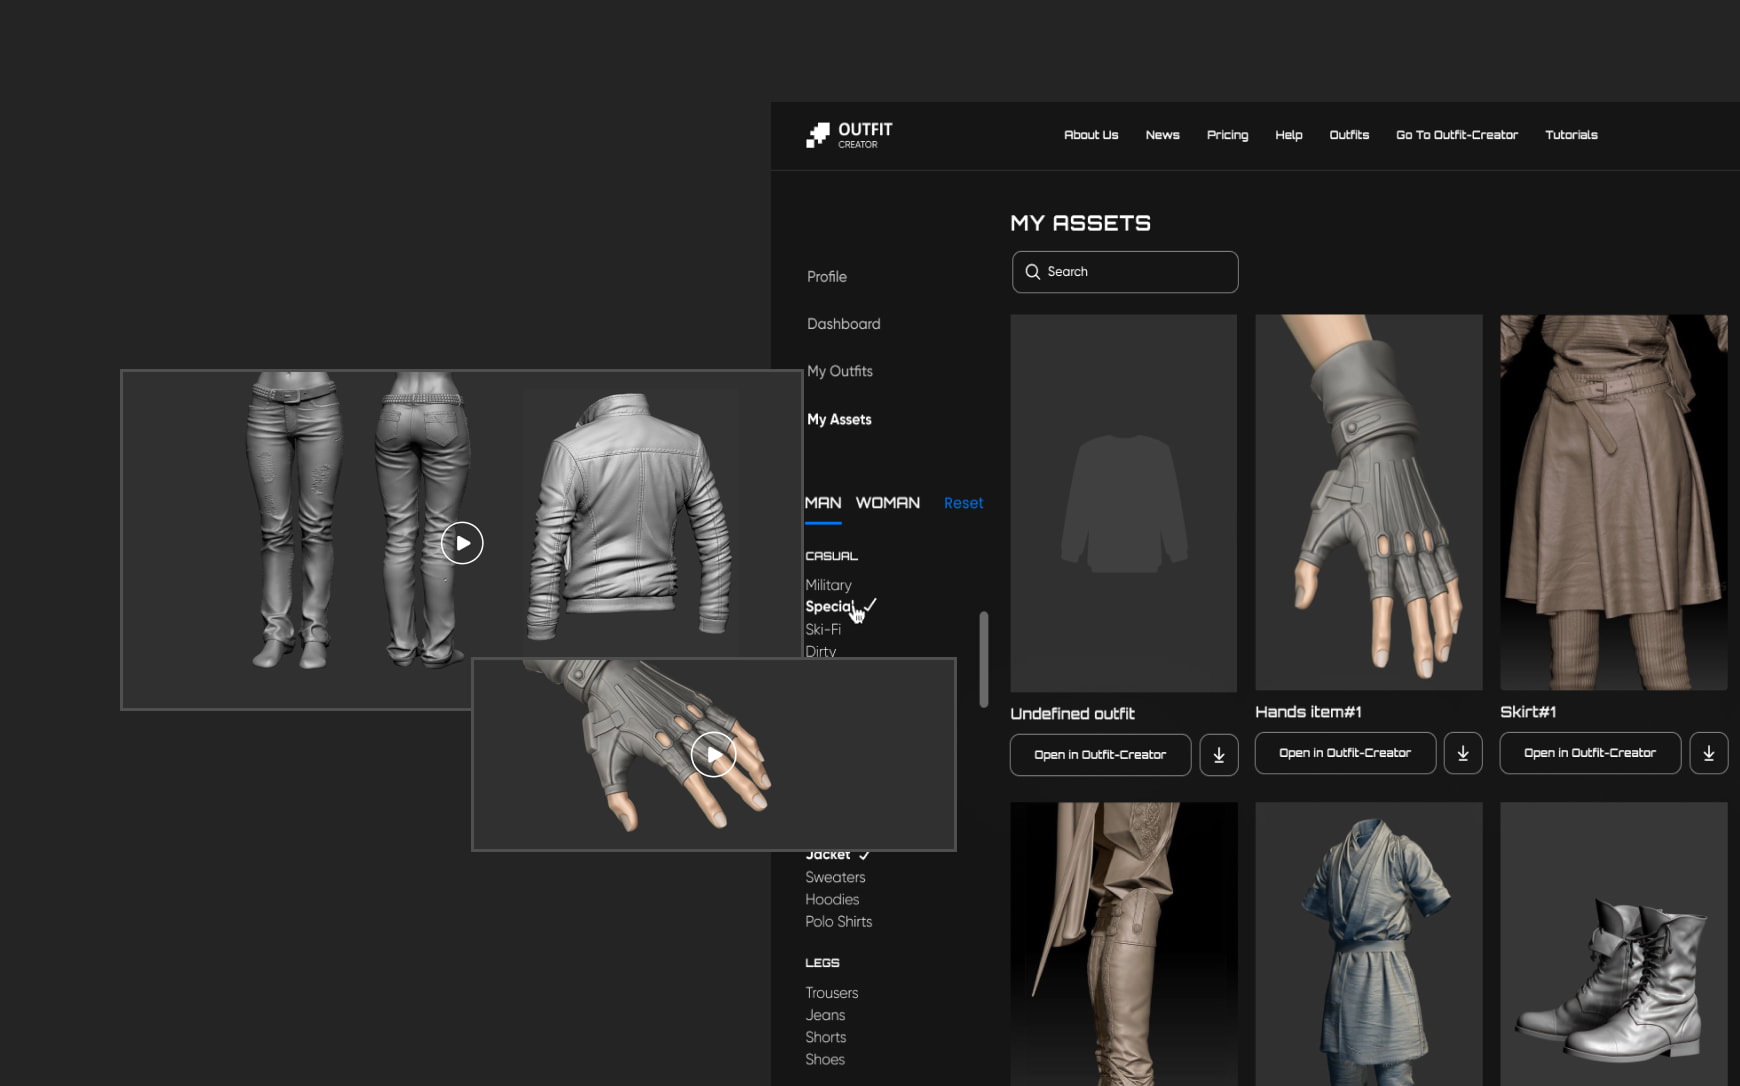Download the Undefined outfit asset
The height and width of the screenshot is (1086, 1740).
1218,755
